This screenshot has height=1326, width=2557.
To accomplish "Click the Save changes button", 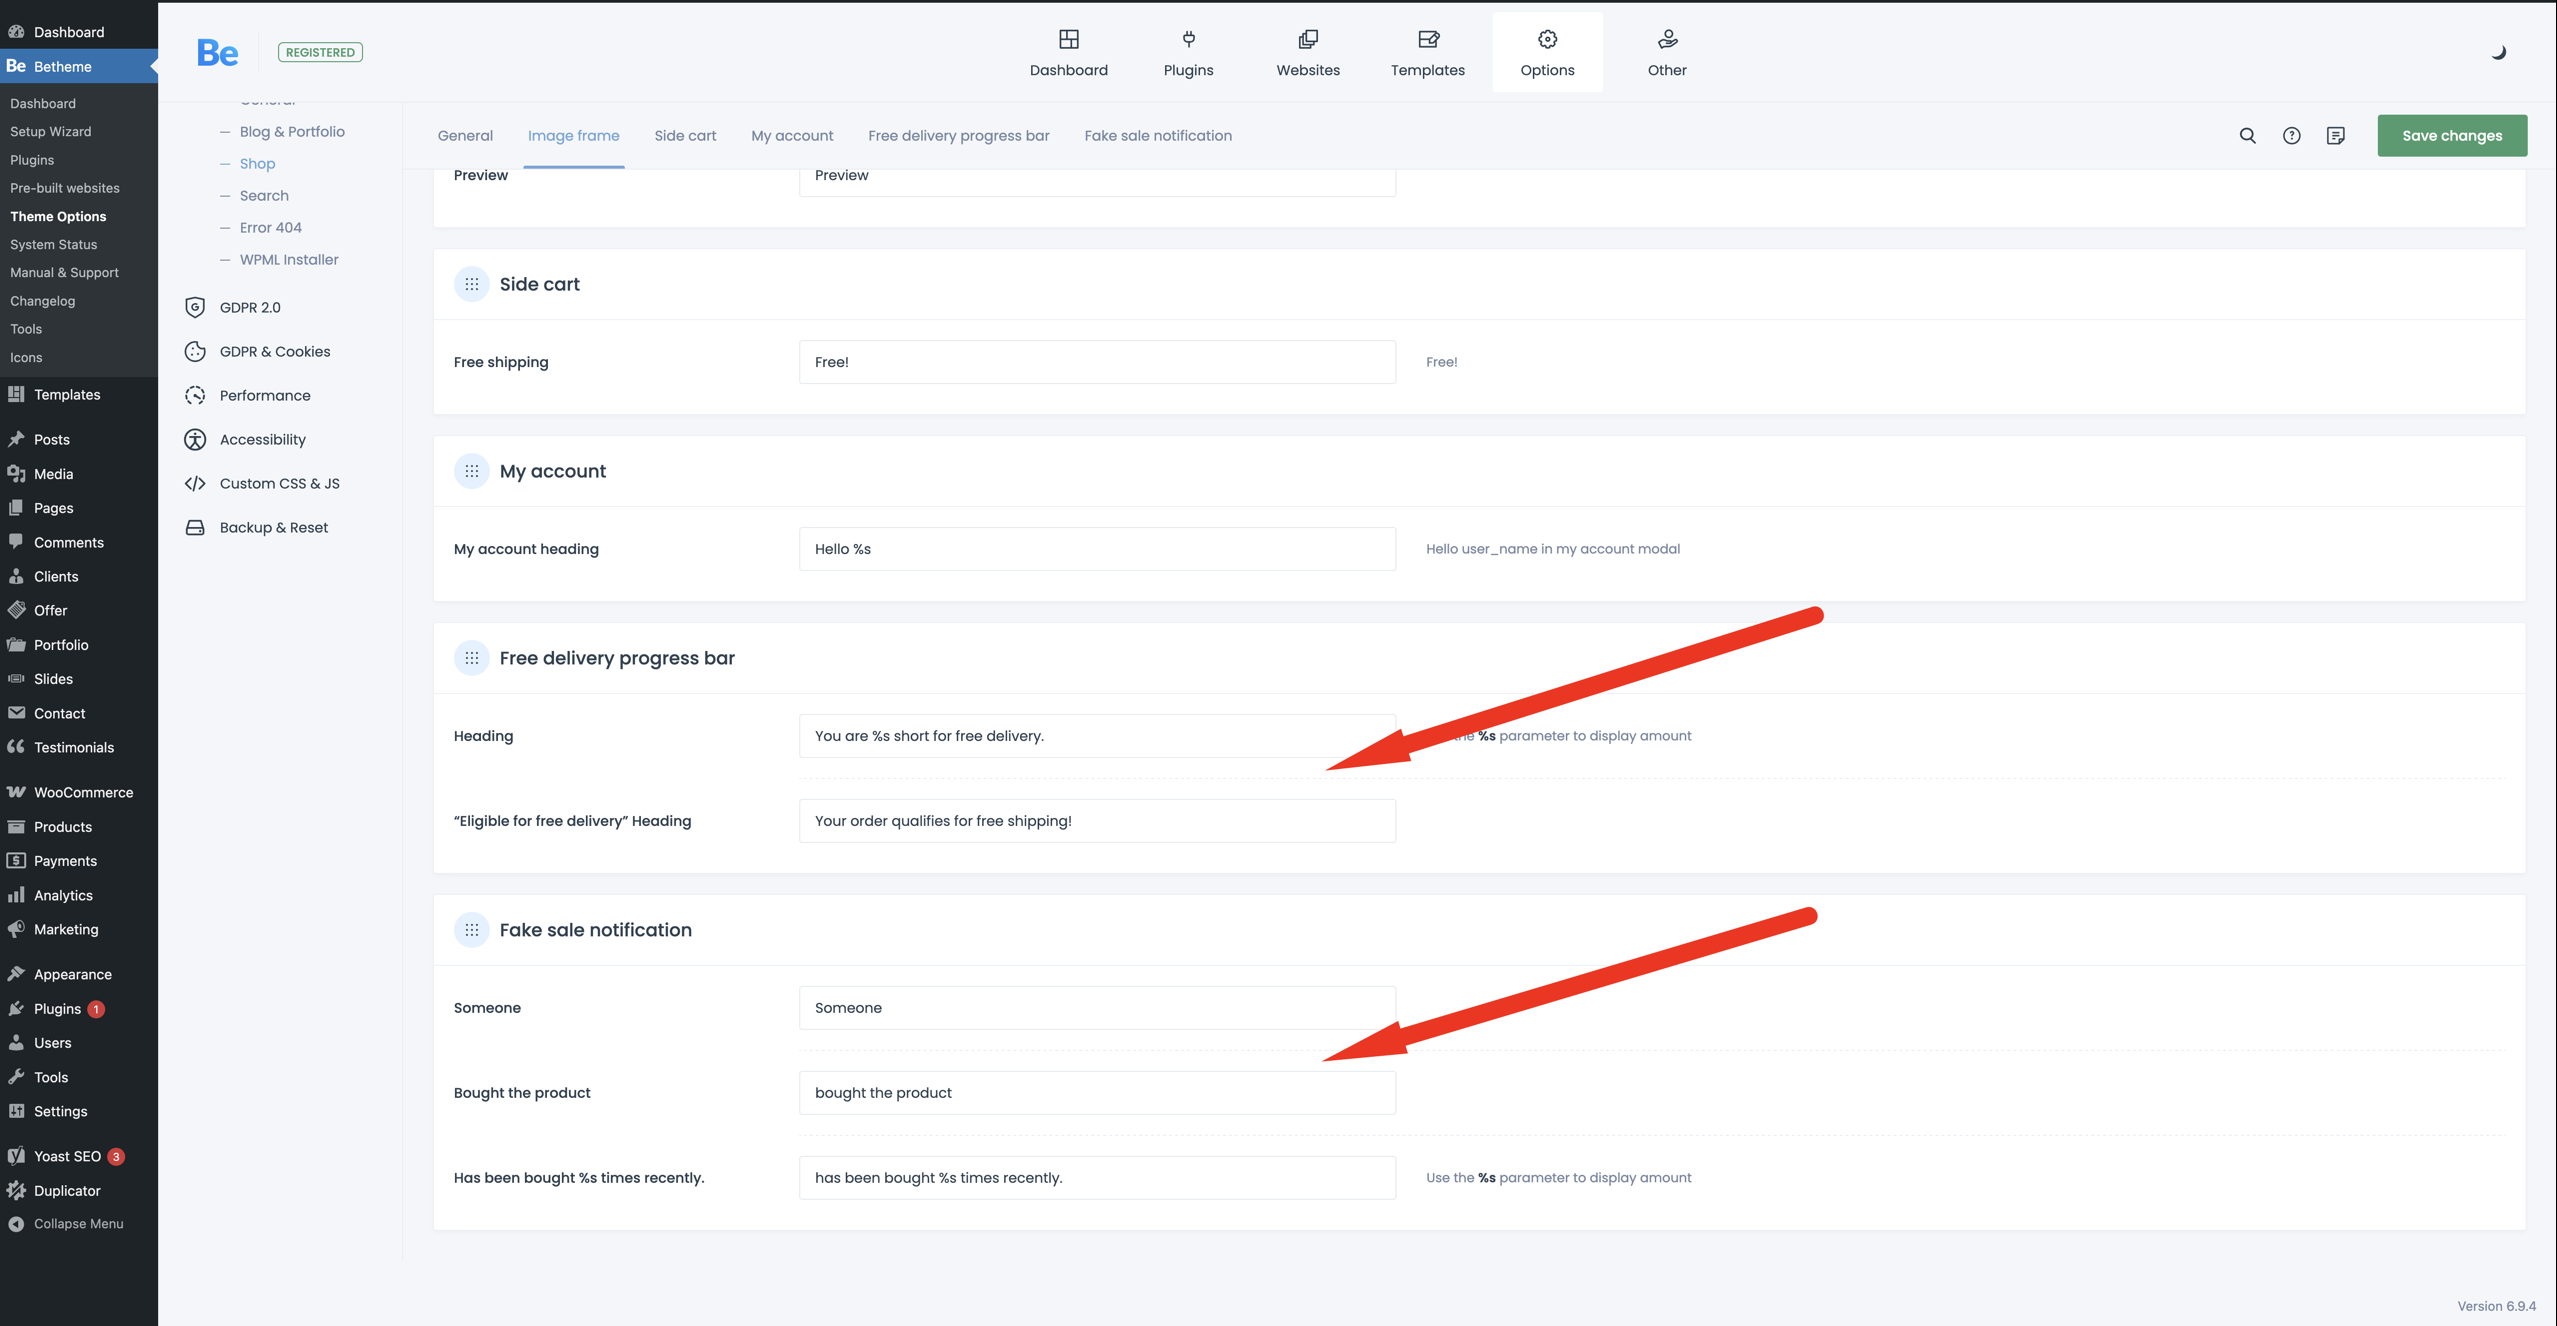I will 2451,136.
